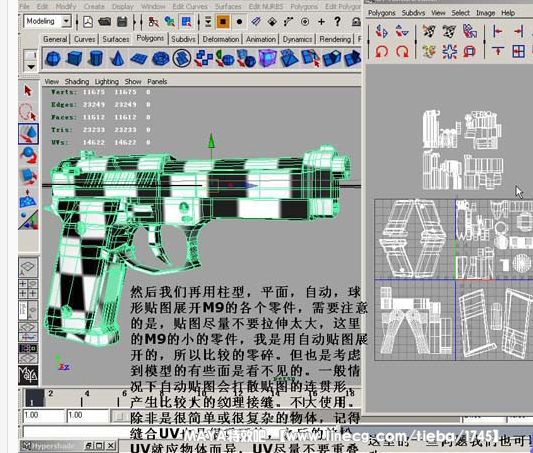Click the lock selection icon
Viewport: 533px width, 453px height.
pyautogui.click(x=356, y=22)
